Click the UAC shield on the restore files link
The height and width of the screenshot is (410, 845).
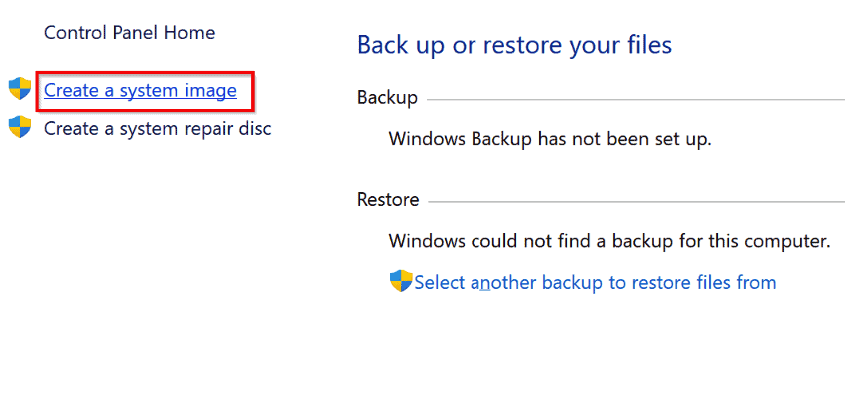click(401, 281)
